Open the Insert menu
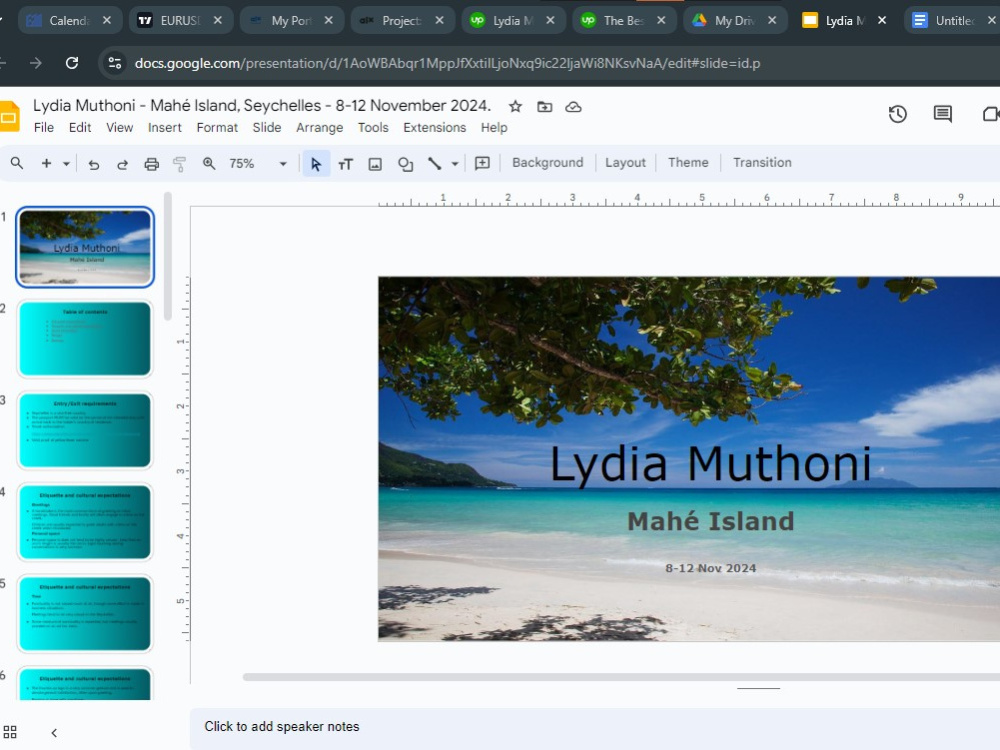Viewport: 1000px width, 750px height. [x=165, y=128]
